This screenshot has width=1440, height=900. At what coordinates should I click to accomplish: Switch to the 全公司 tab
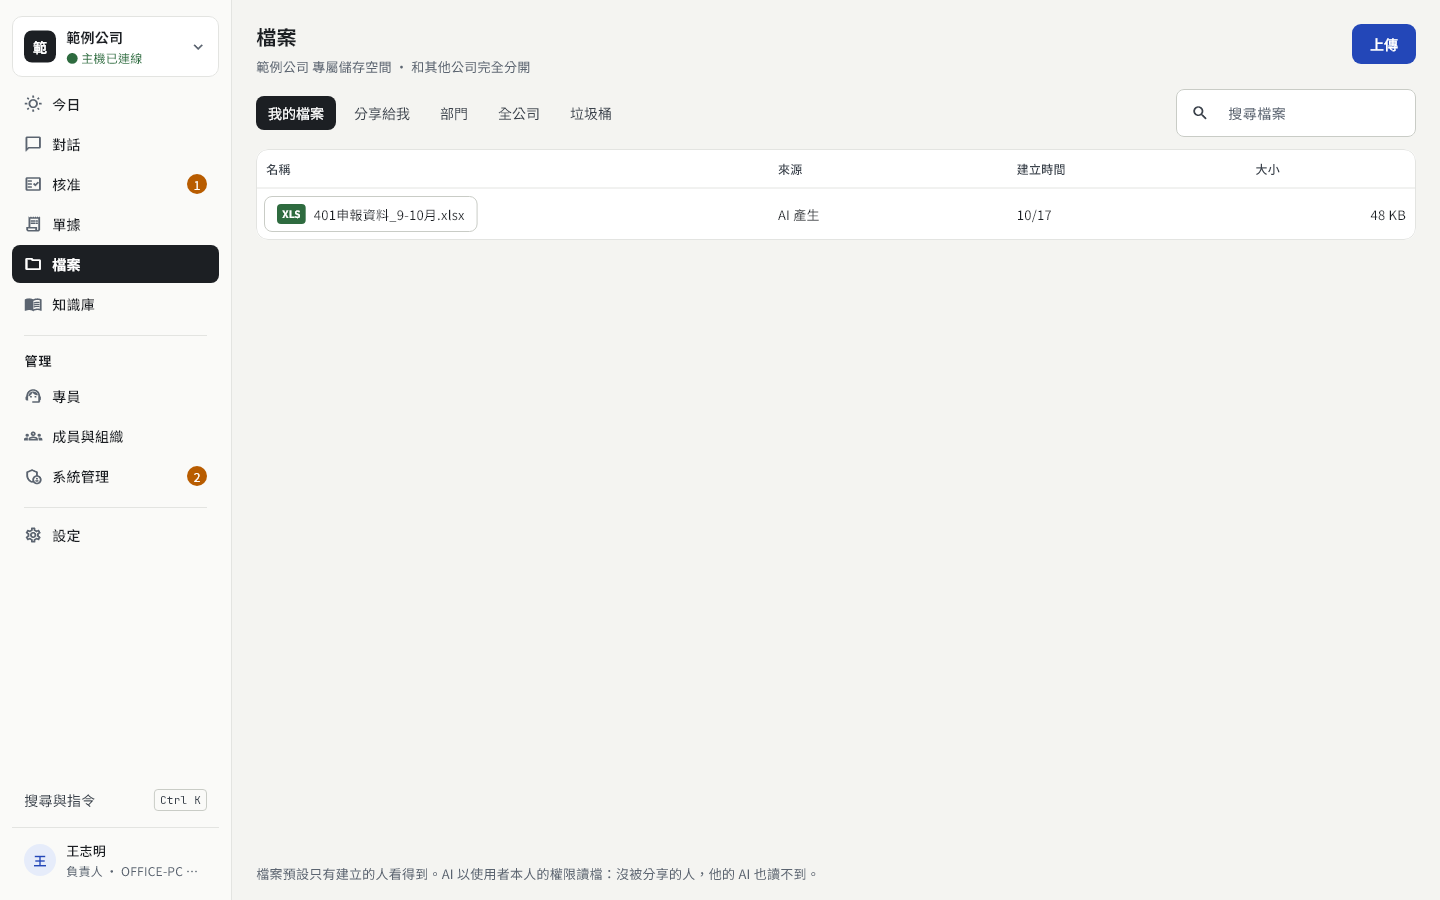point(519,113)
